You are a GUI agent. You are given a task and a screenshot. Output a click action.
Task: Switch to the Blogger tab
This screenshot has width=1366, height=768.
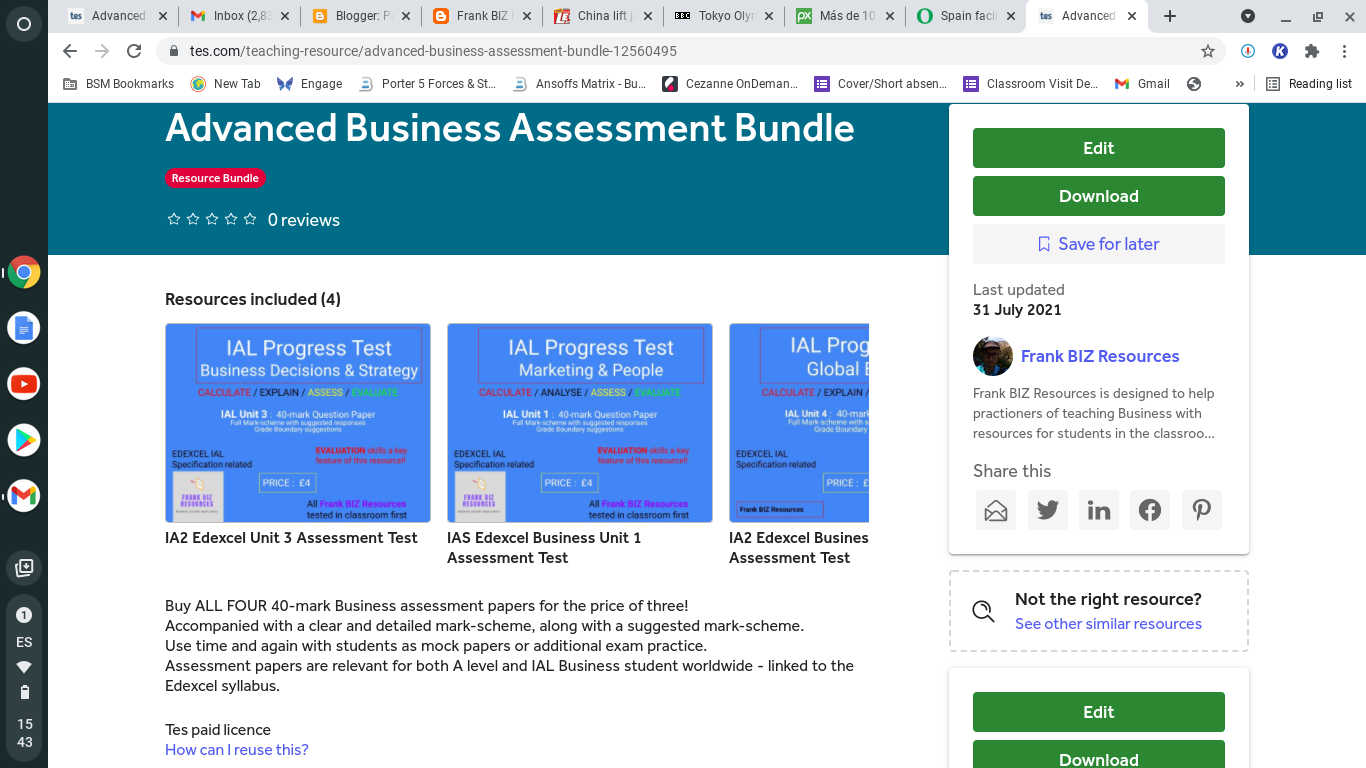(362, 16)
